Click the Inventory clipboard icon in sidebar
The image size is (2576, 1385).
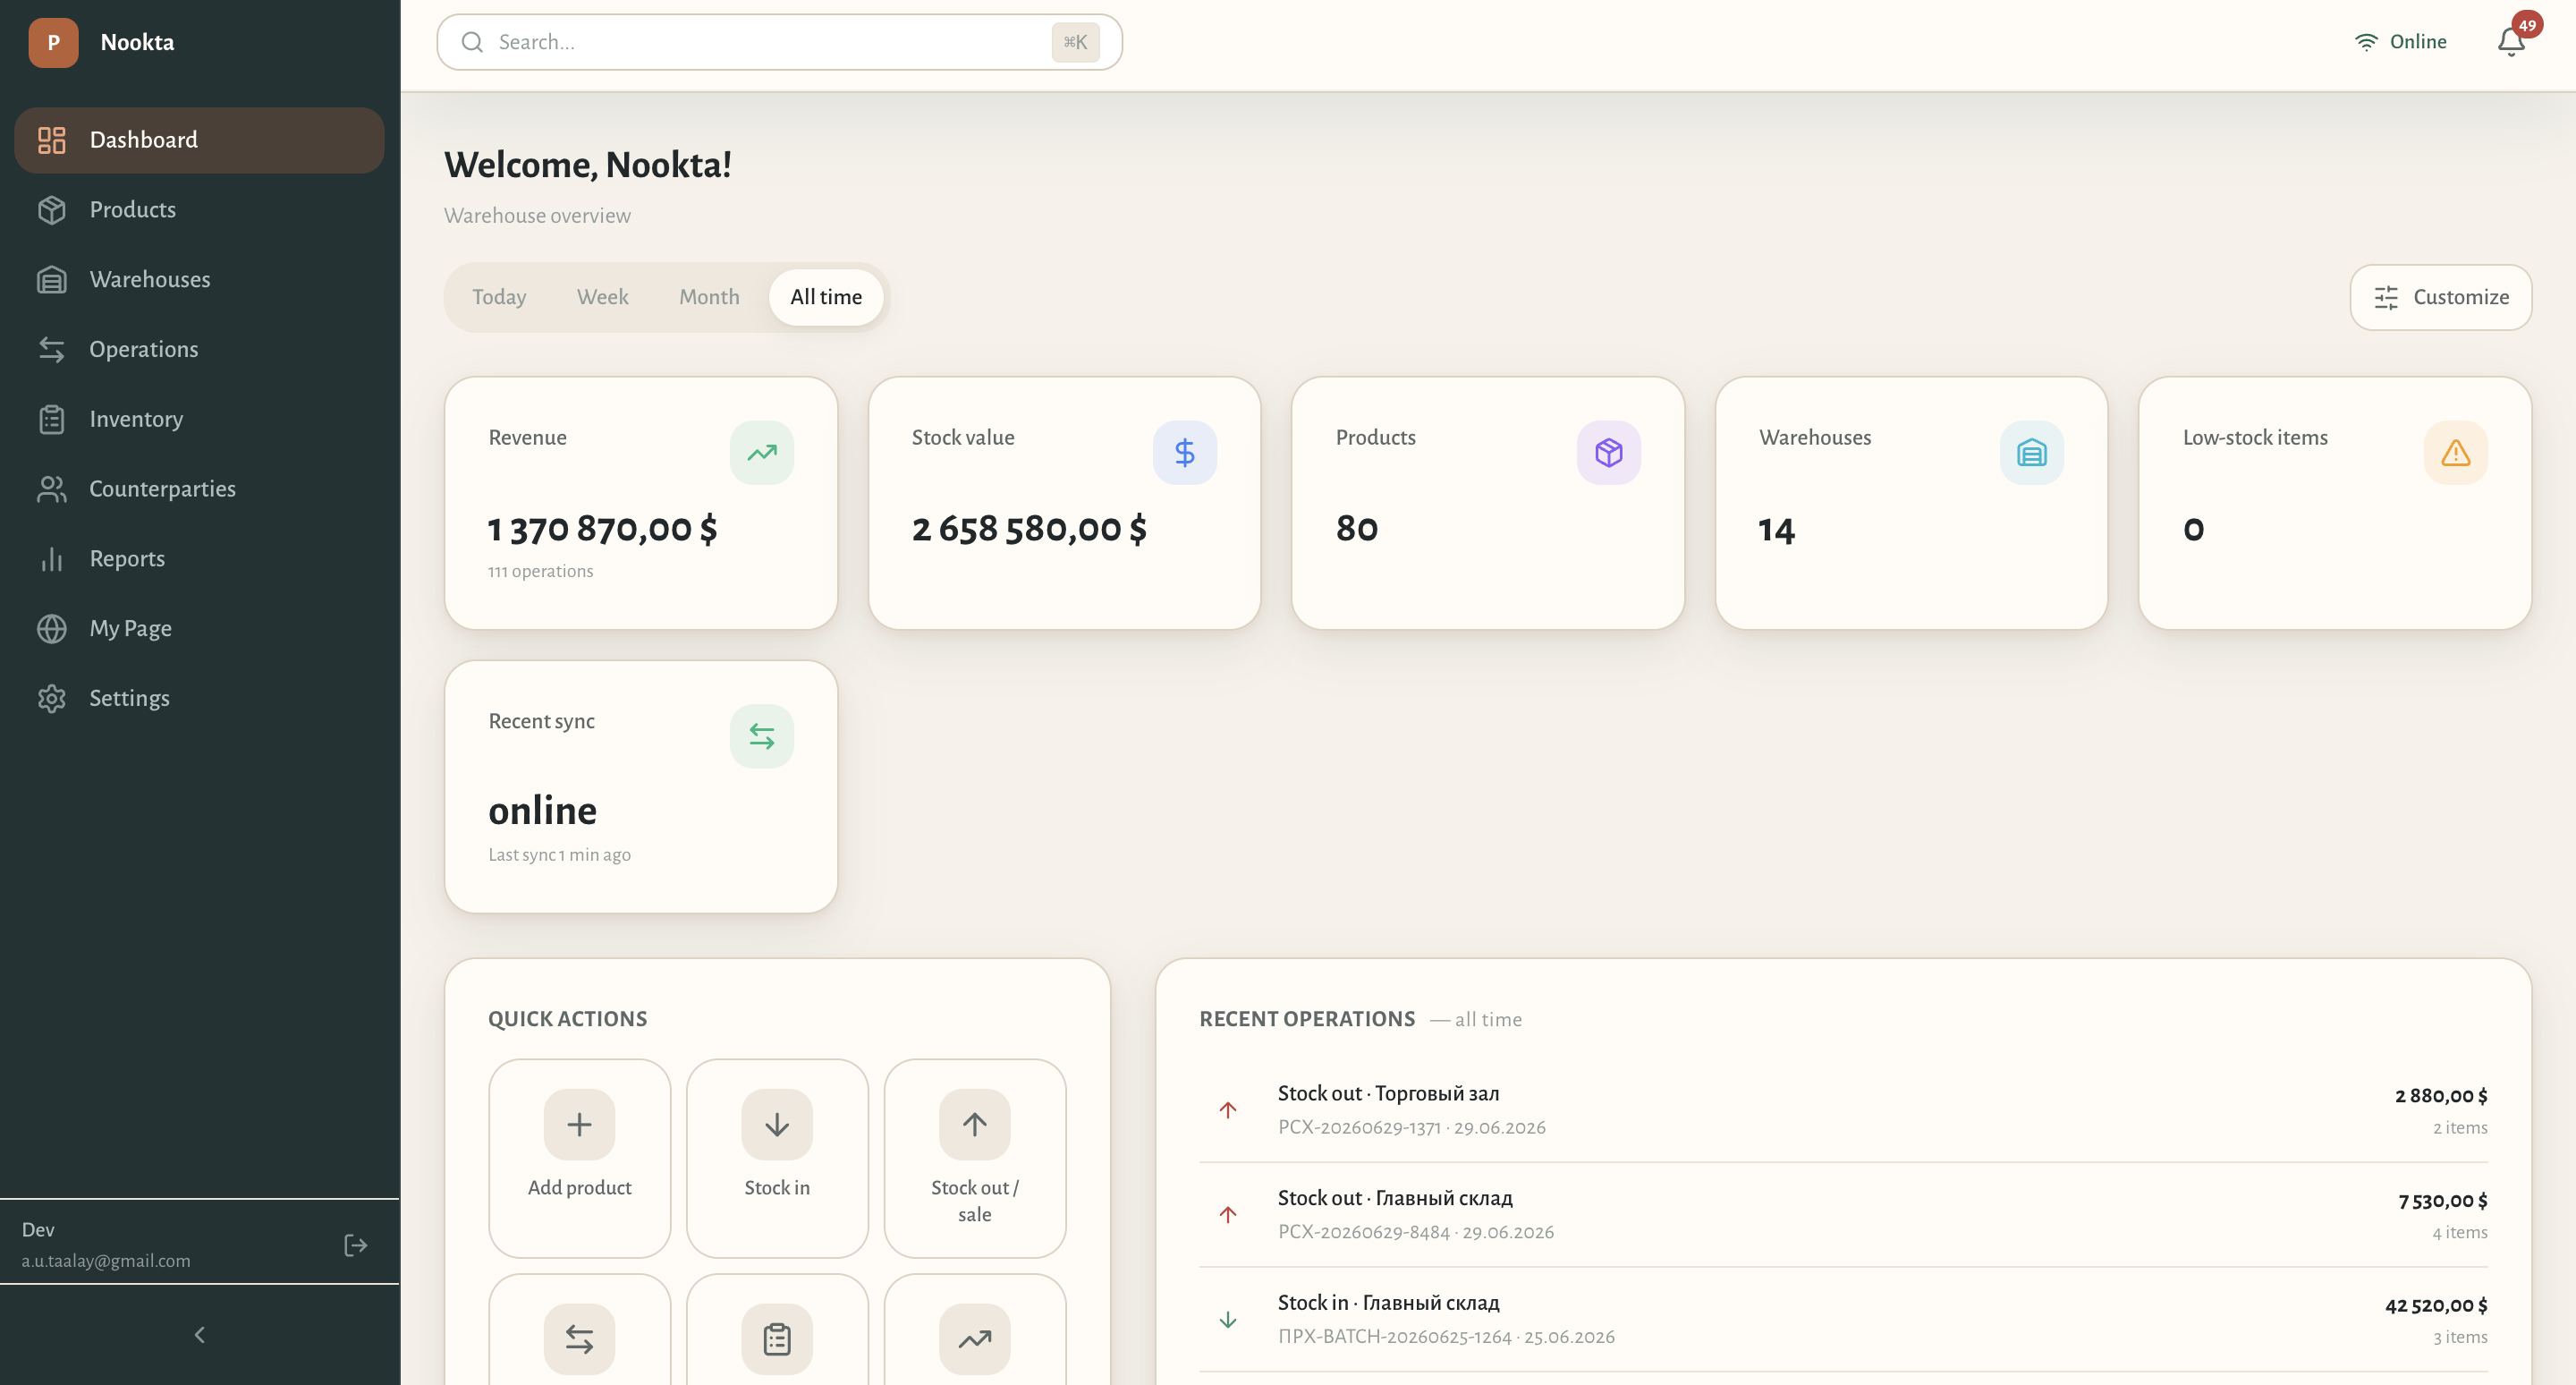[x=51, y=419]
